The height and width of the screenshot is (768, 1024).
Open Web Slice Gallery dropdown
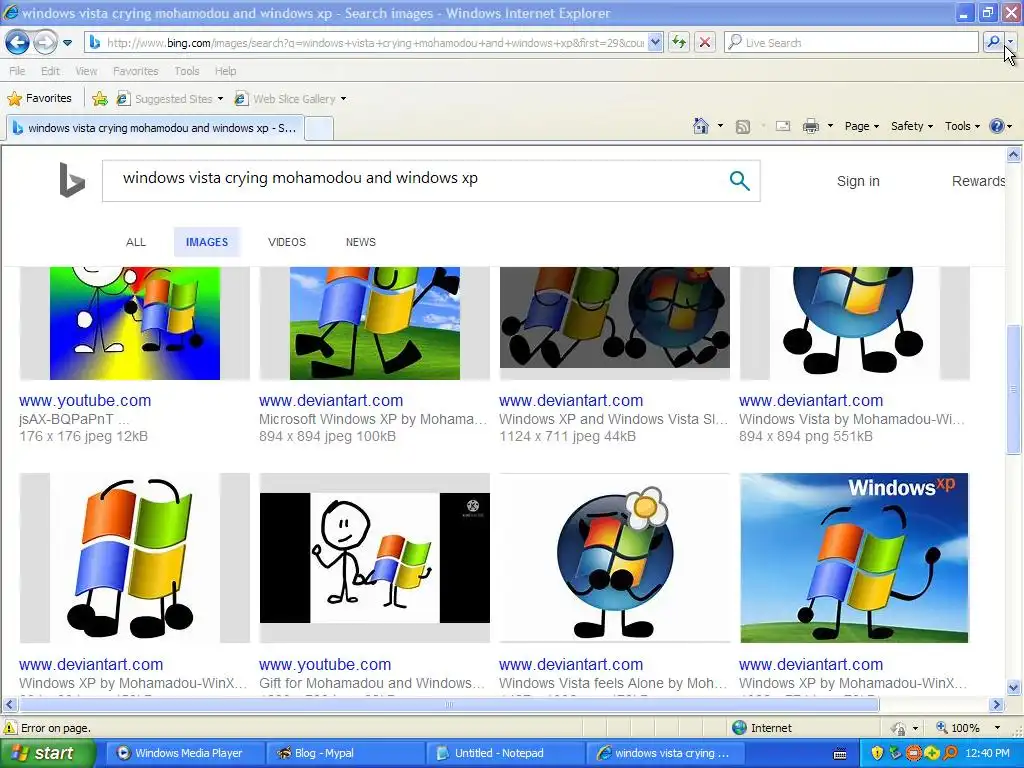291,99
